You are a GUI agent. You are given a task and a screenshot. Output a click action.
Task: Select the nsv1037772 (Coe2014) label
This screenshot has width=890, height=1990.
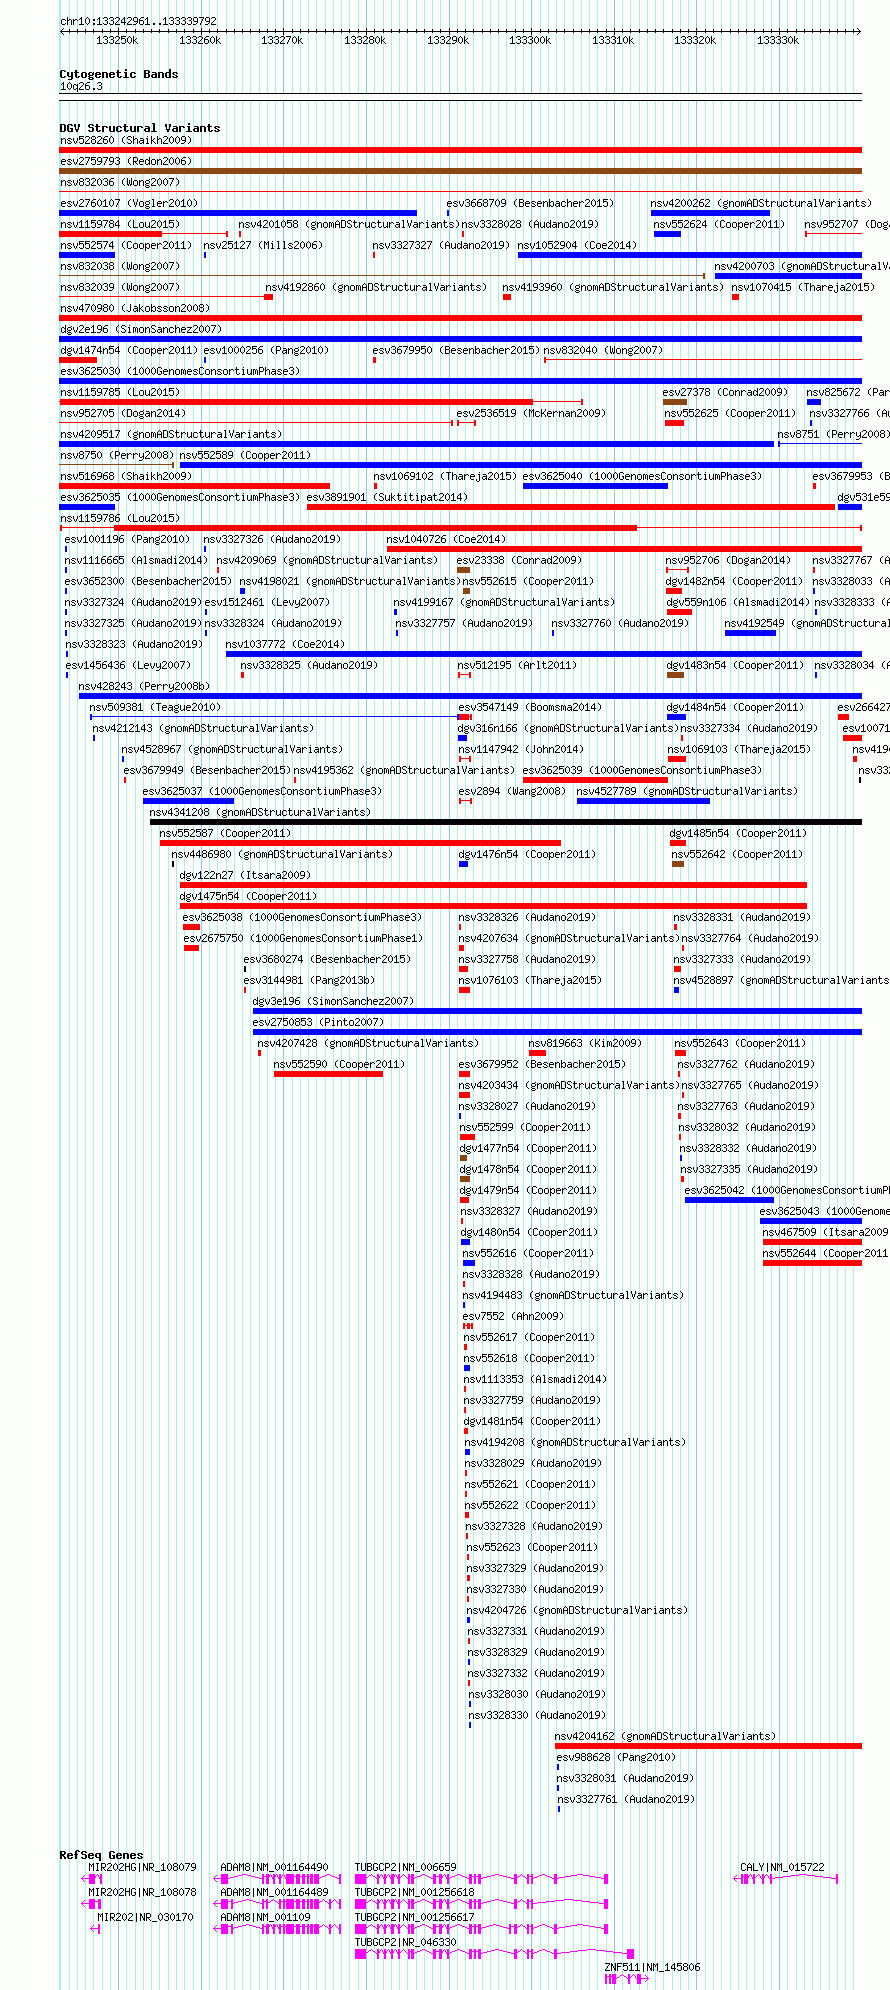(285, 644)
